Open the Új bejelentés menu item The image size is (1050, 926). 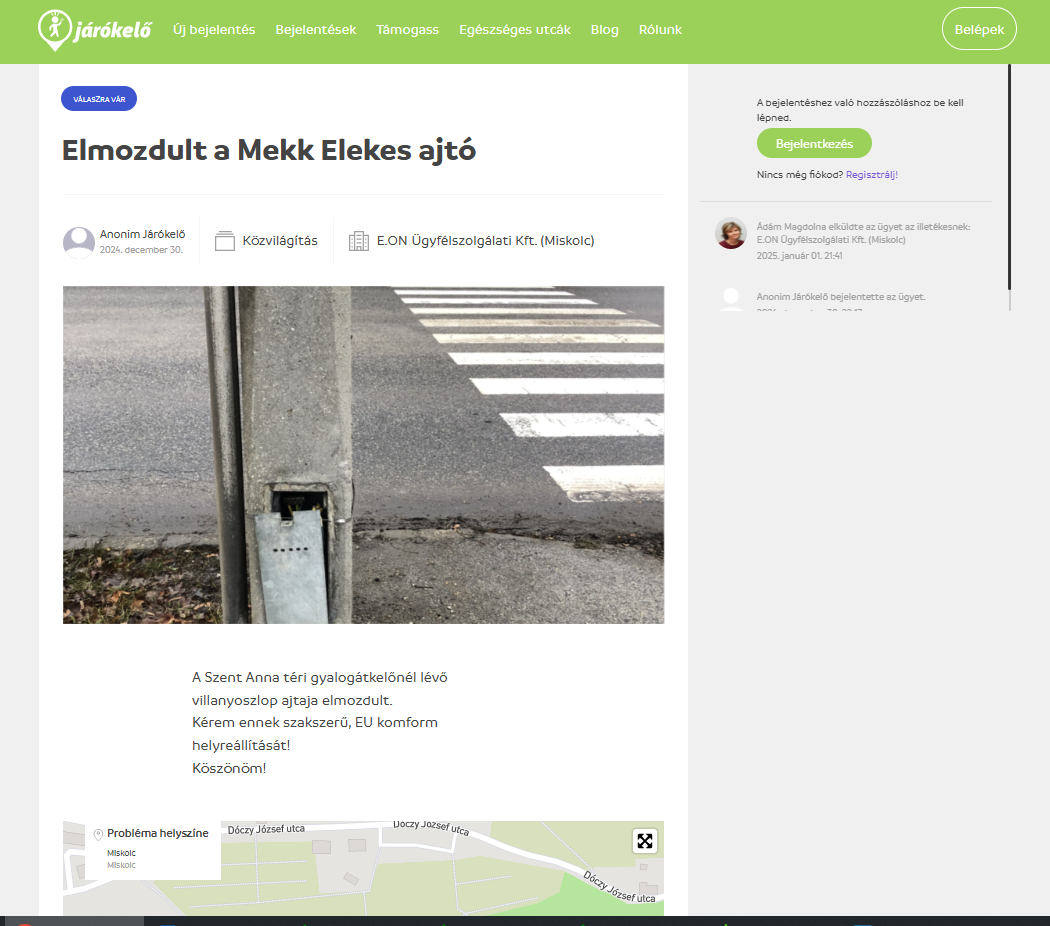(x=214, y=30)
